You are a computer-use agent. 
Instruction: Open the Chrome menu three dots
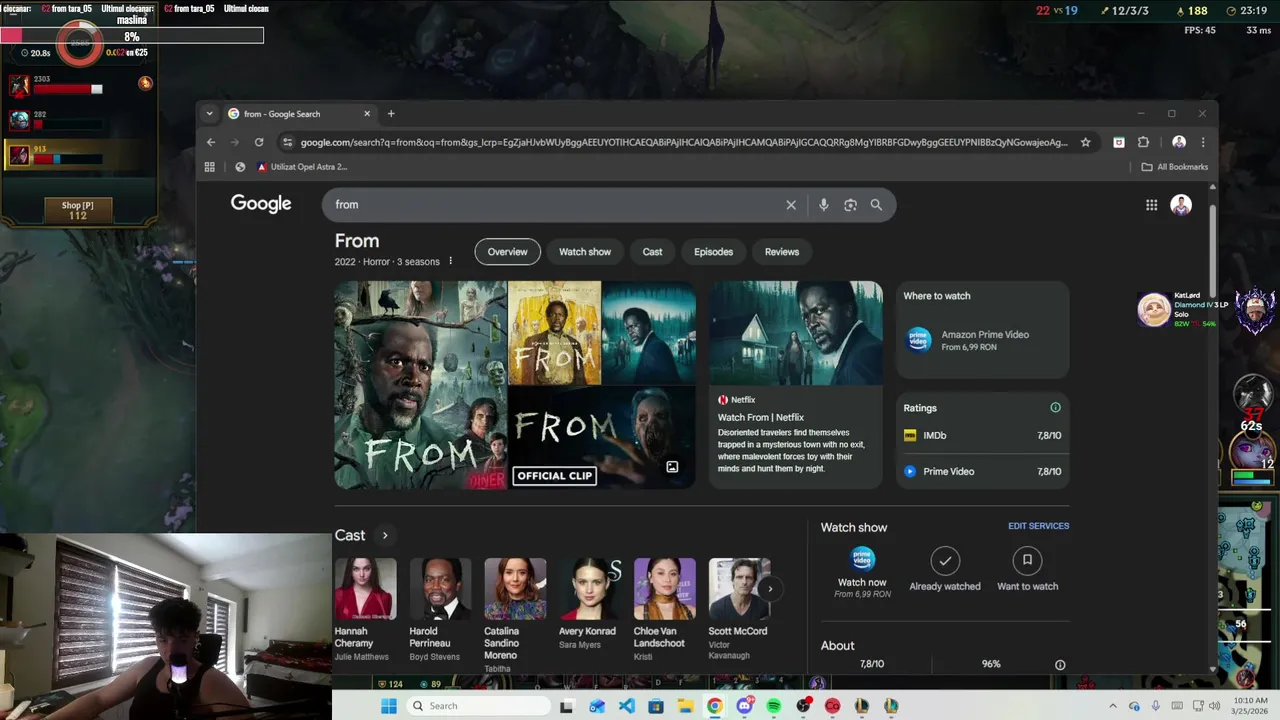click(1202, 142)
